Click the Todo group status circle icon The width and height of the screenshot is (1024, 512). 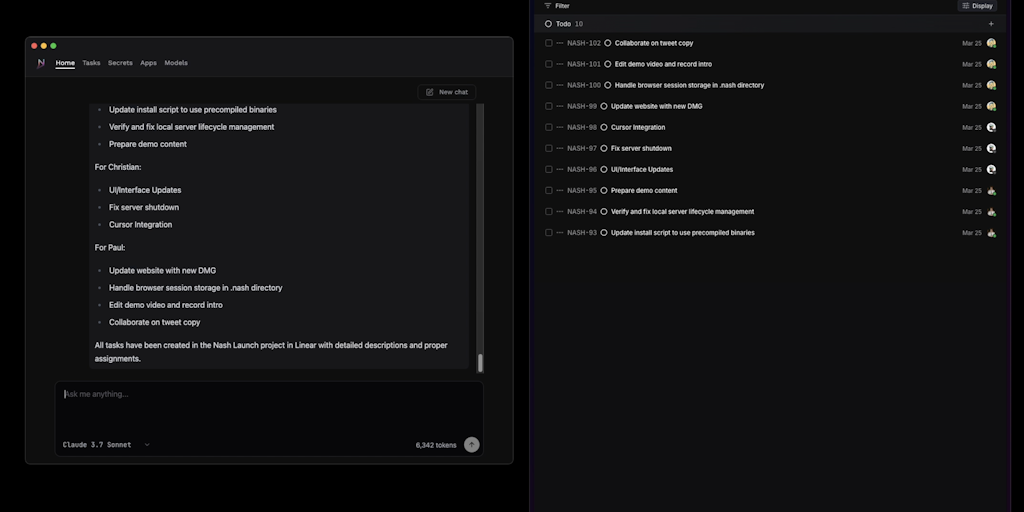point(549,24)
